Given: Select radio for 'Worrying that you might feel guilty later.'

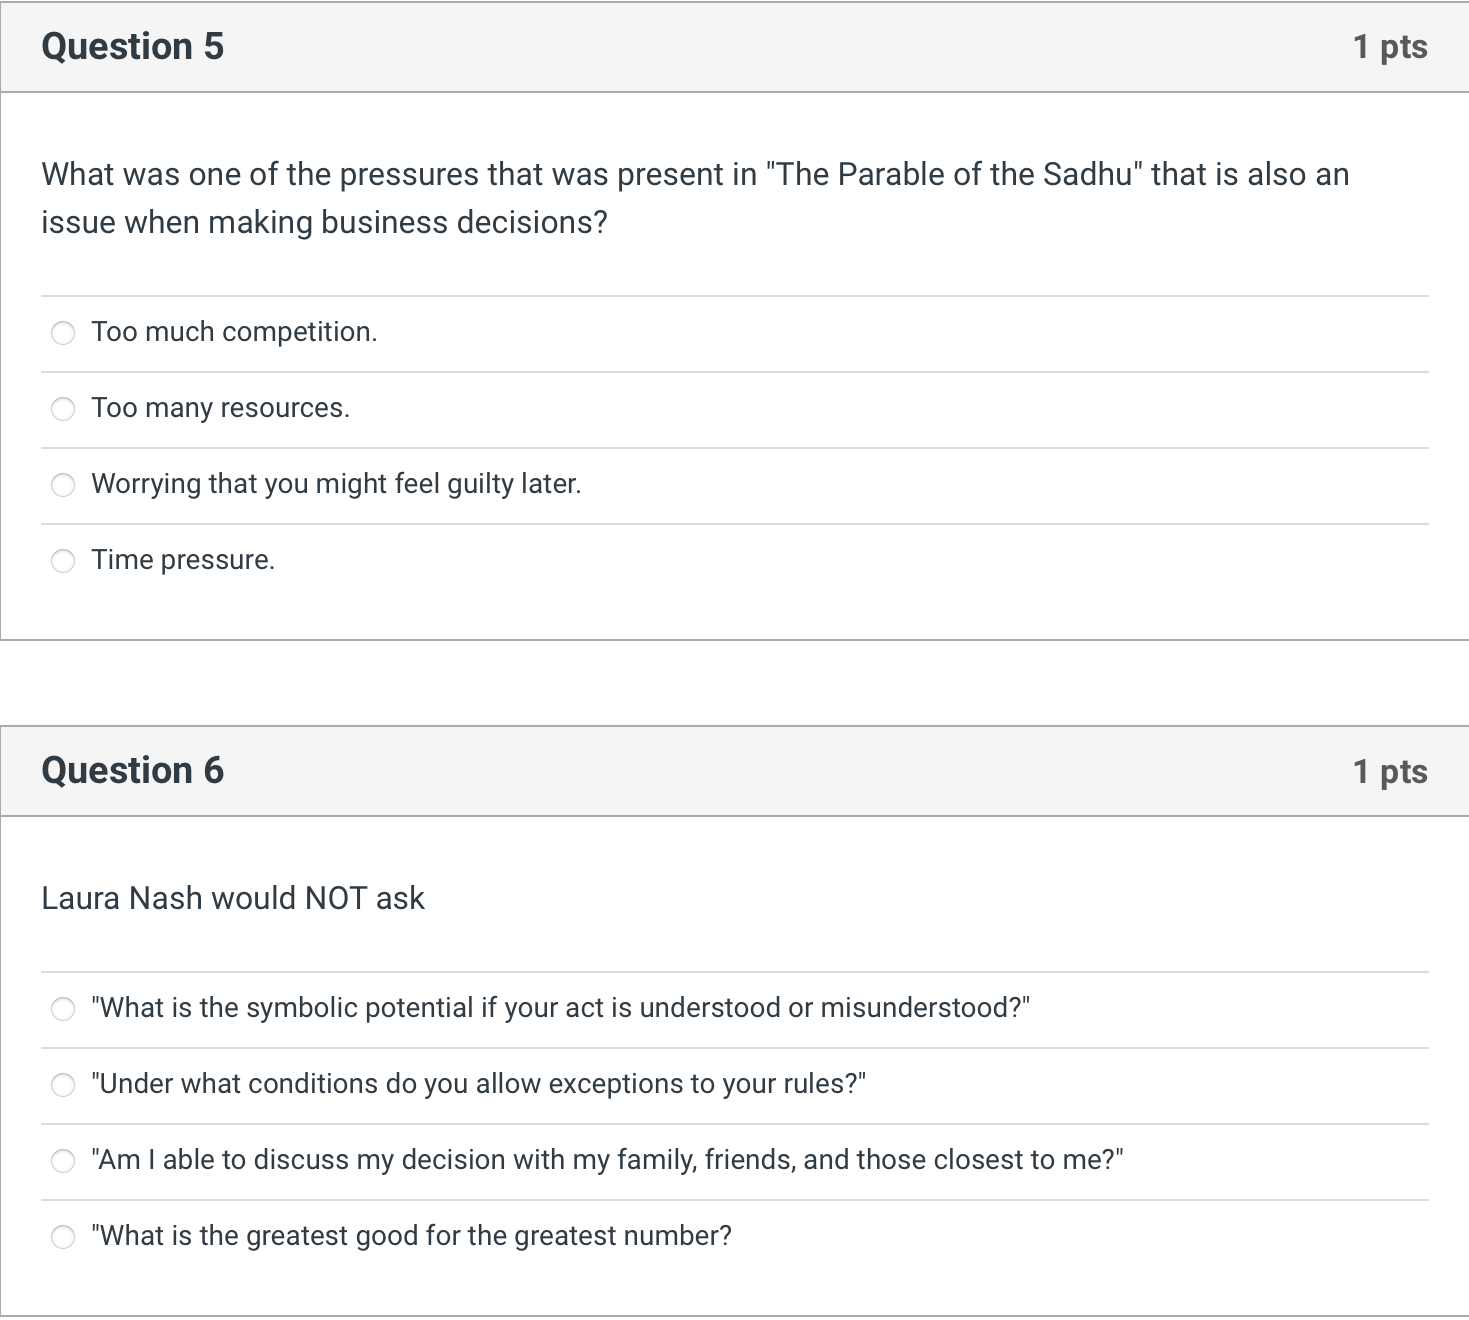Looking at the screenshot, I should [63, 485].
